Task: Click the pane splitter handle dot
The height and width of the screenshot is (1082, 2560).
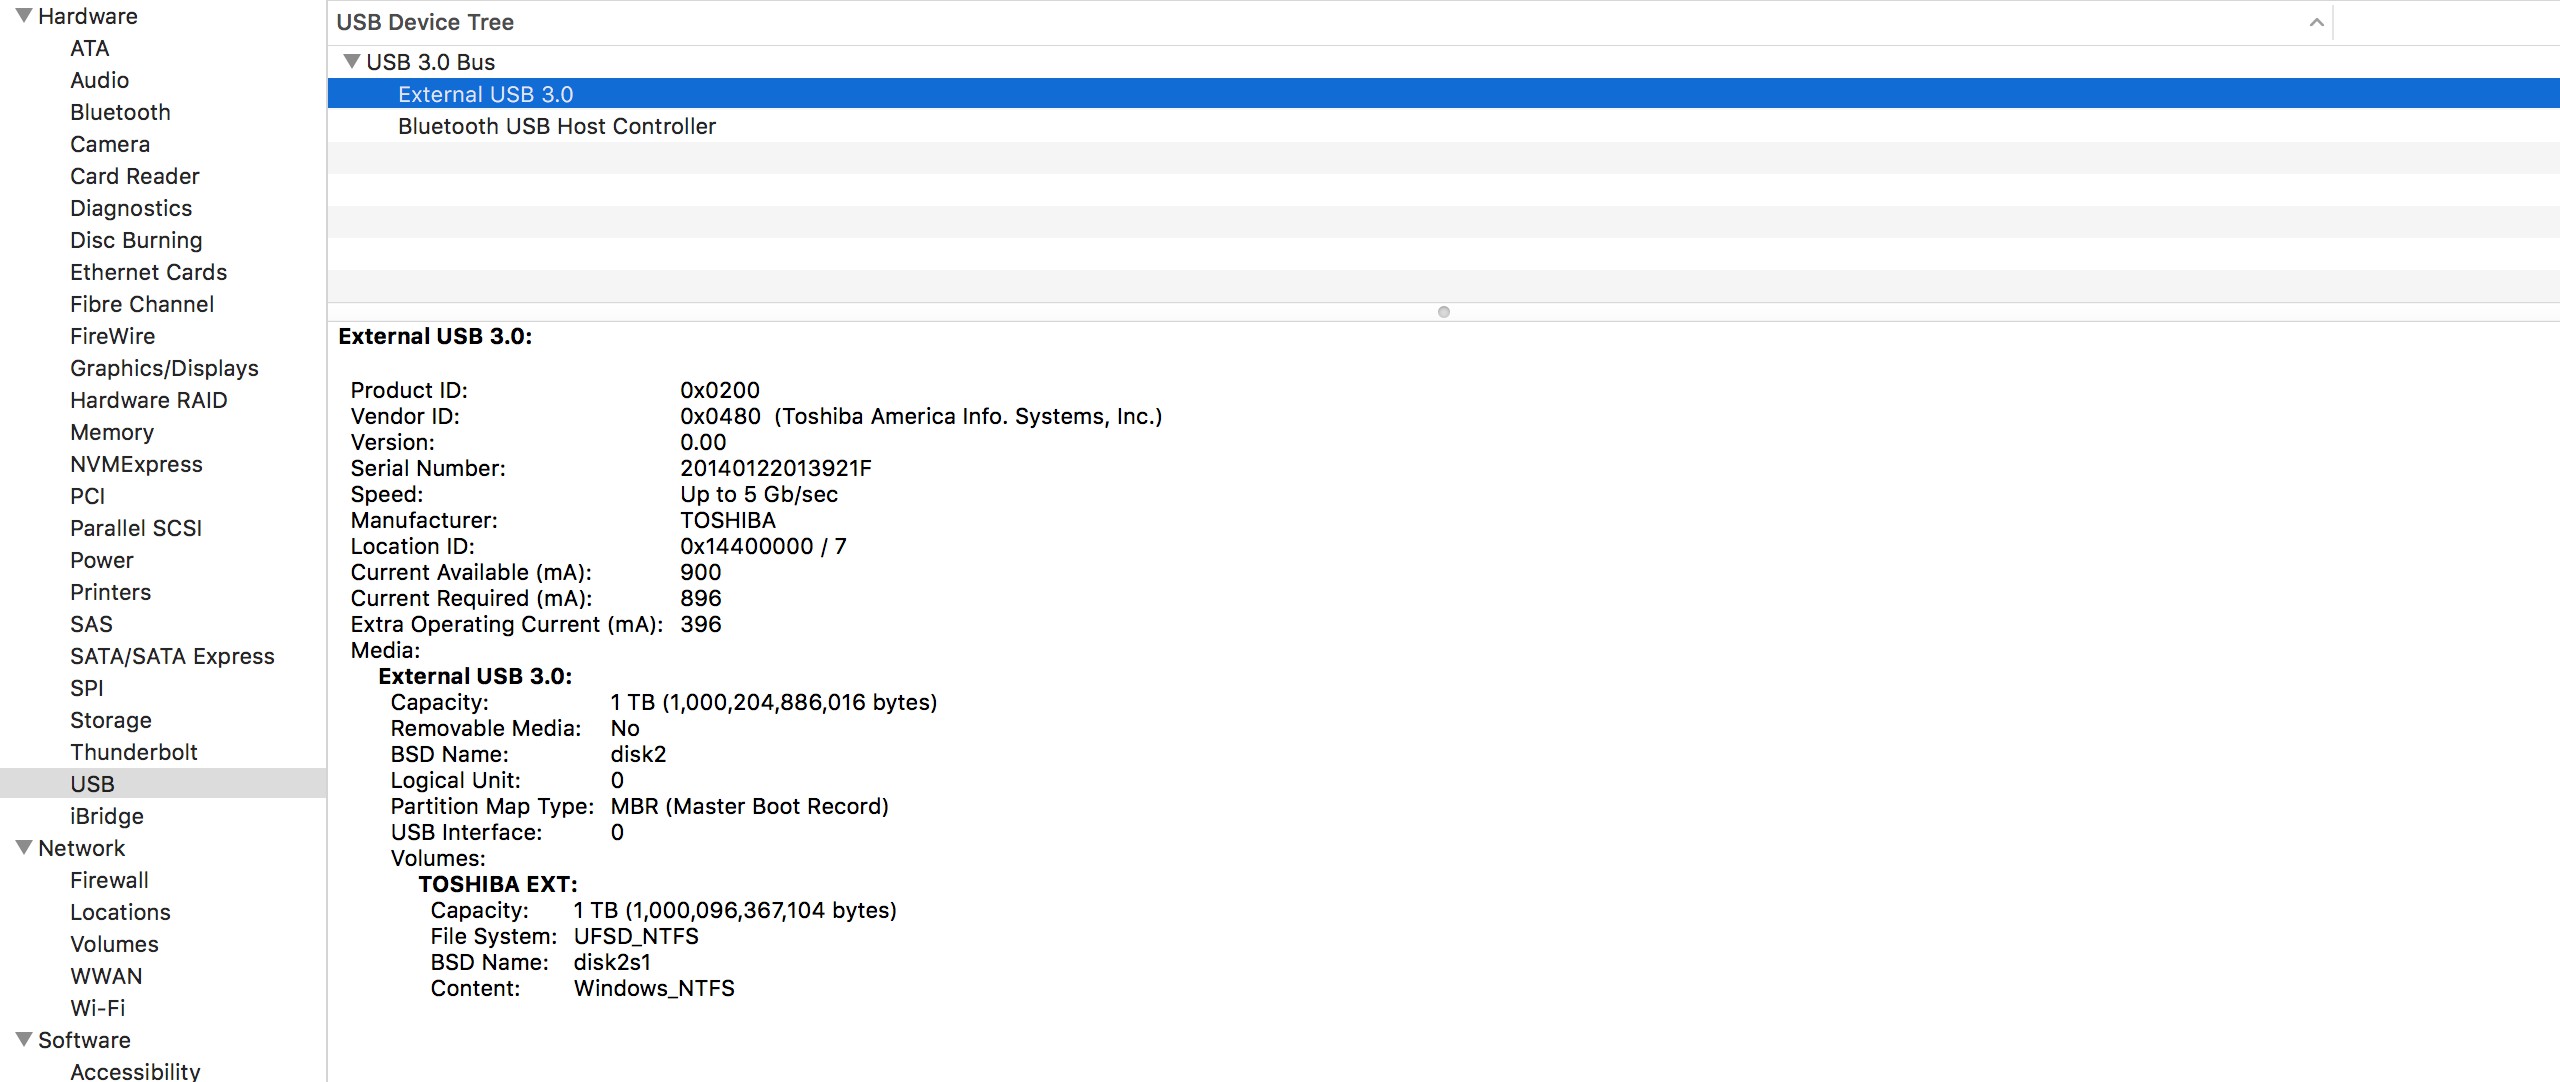Action: (1443, 312)
